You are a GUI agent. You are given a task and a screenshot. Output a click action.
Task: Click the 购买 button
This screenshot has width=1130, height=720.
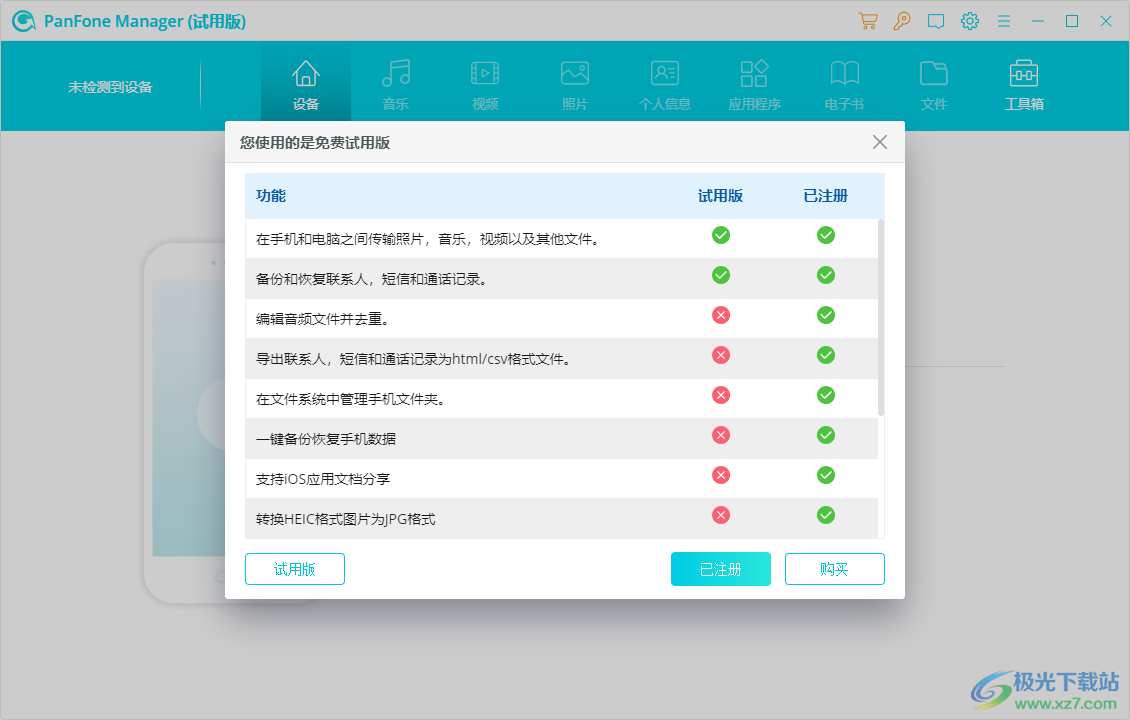click(835, 569)
